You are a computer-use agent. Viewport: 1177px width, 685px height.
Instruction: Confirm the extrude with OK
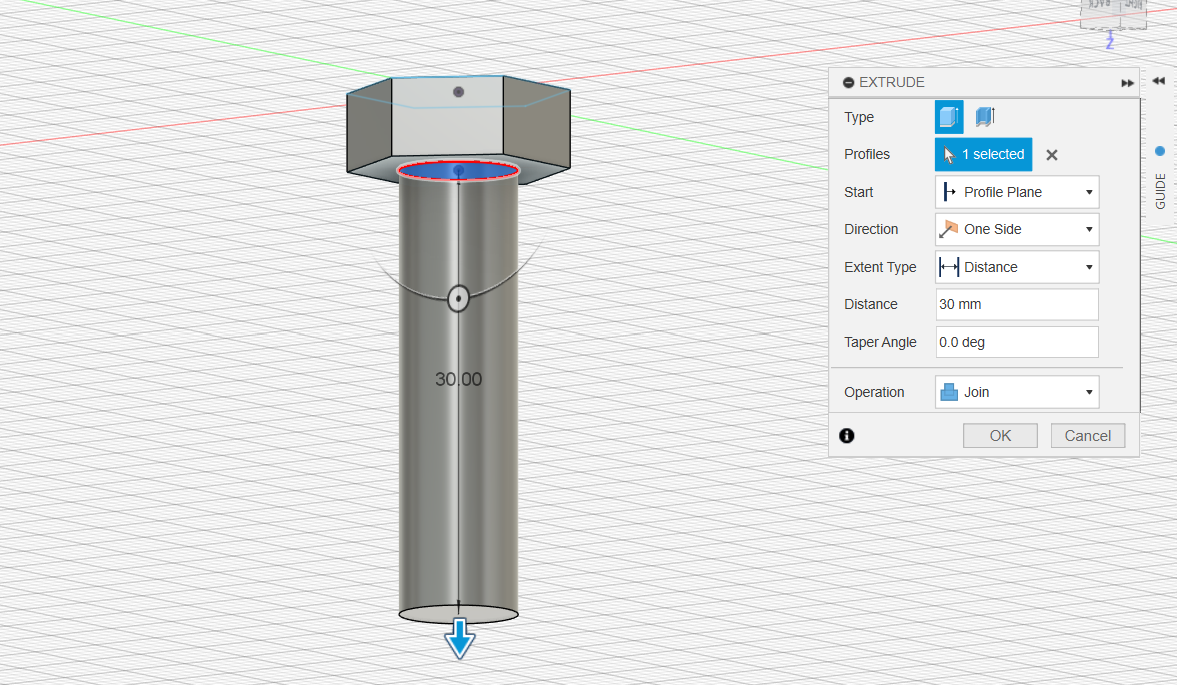coord(1000,436)
